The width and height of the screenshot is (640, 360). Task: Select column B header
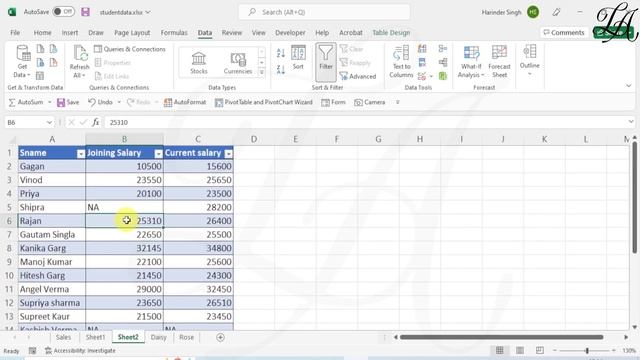[124, 139]
